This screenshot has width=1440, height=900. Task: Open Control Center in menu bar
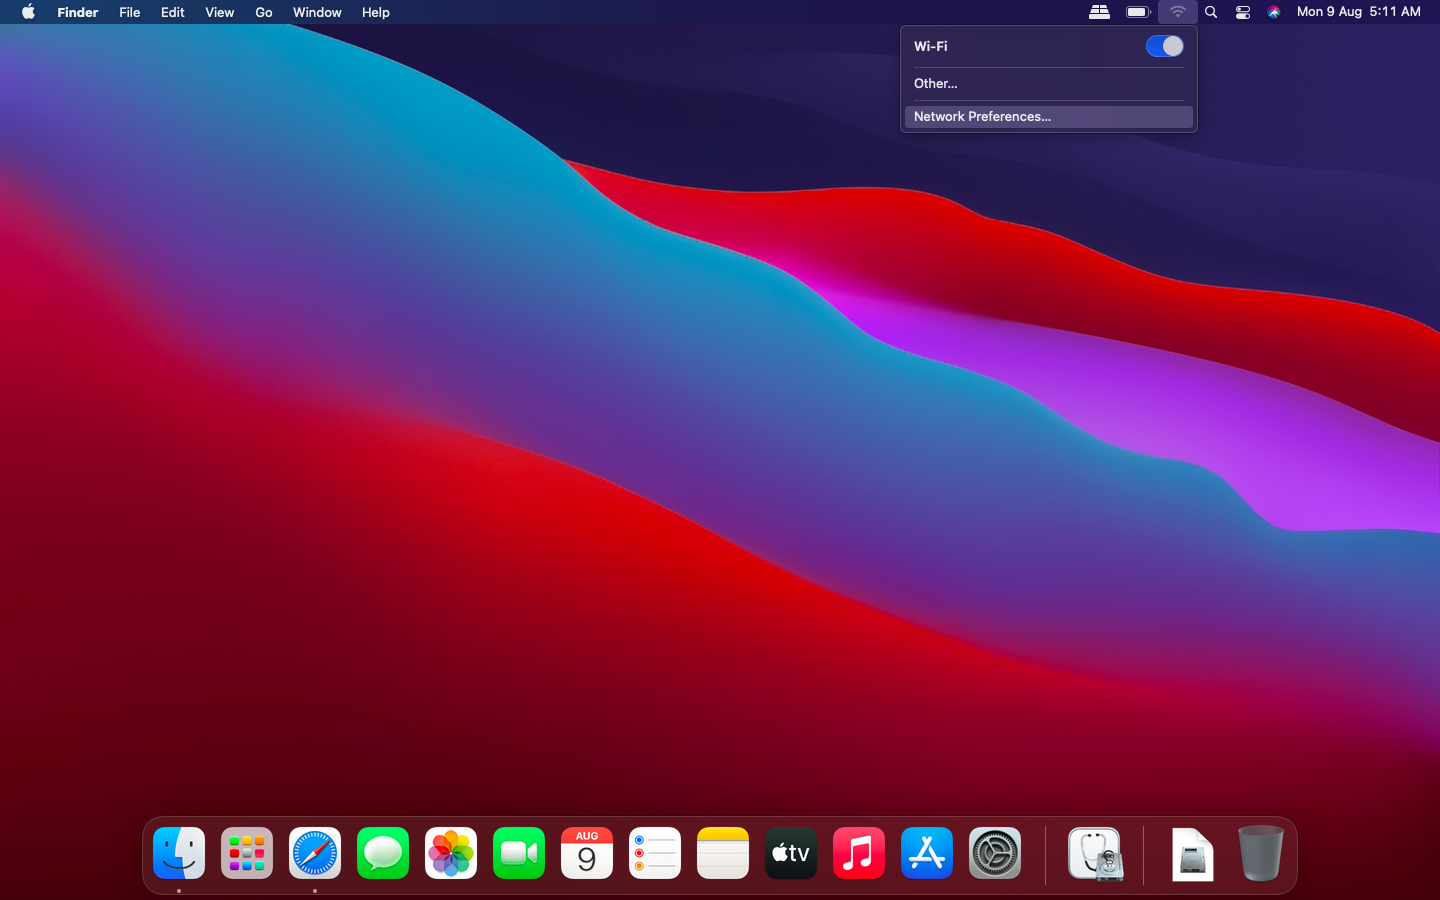coord(1243,12)
